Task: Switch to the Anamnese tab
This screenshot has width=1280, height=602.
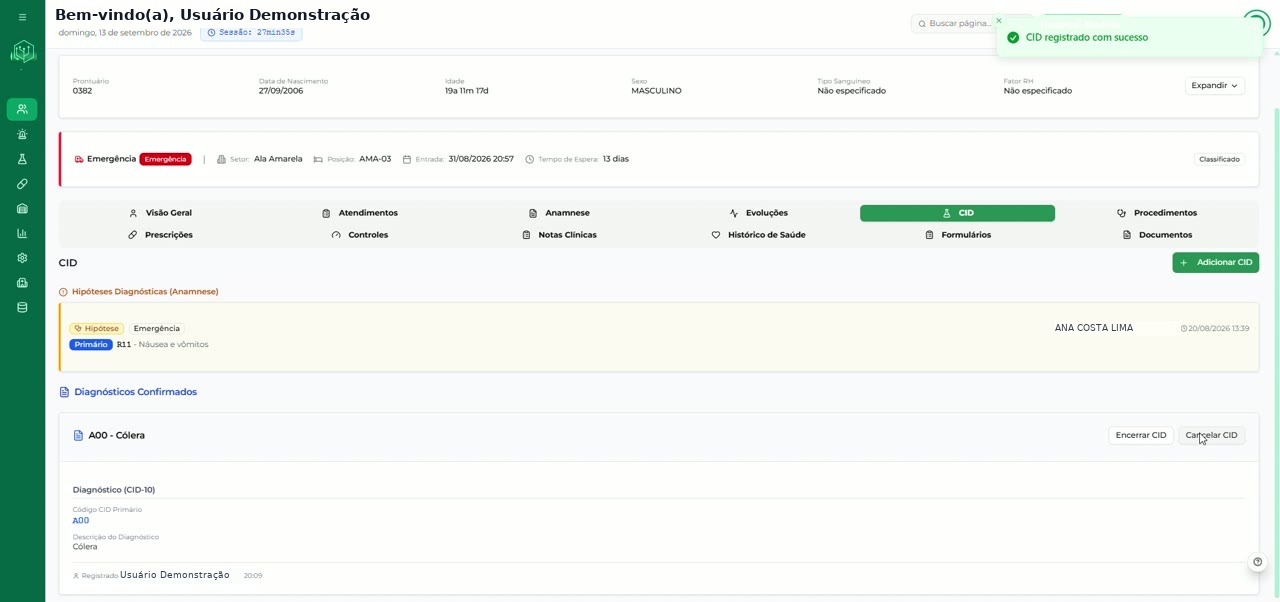Action: 559,213
